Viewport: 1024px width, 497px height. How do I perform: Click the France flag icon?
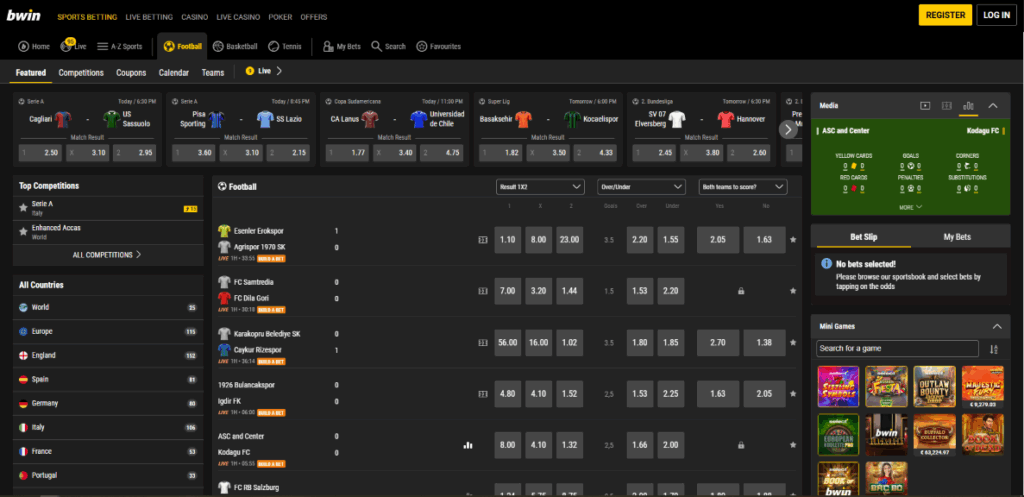point(23,451)
